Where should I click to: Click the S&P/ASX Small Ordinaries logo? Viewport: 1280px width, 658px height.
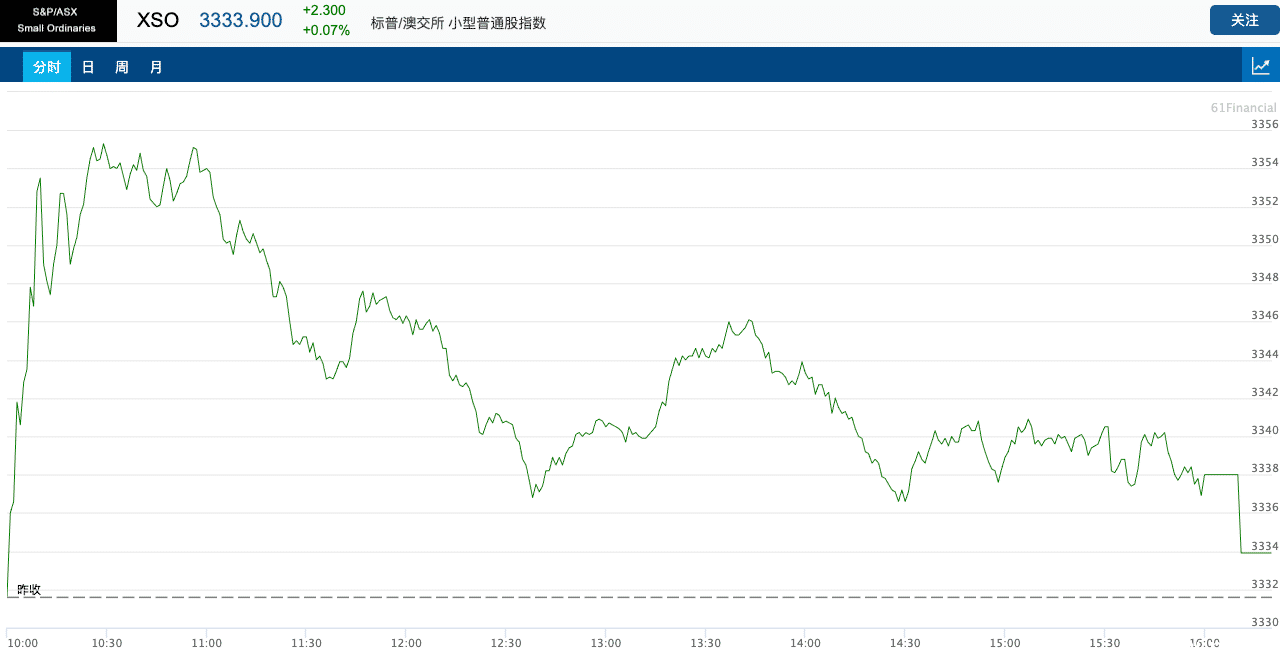coord(58,21)
